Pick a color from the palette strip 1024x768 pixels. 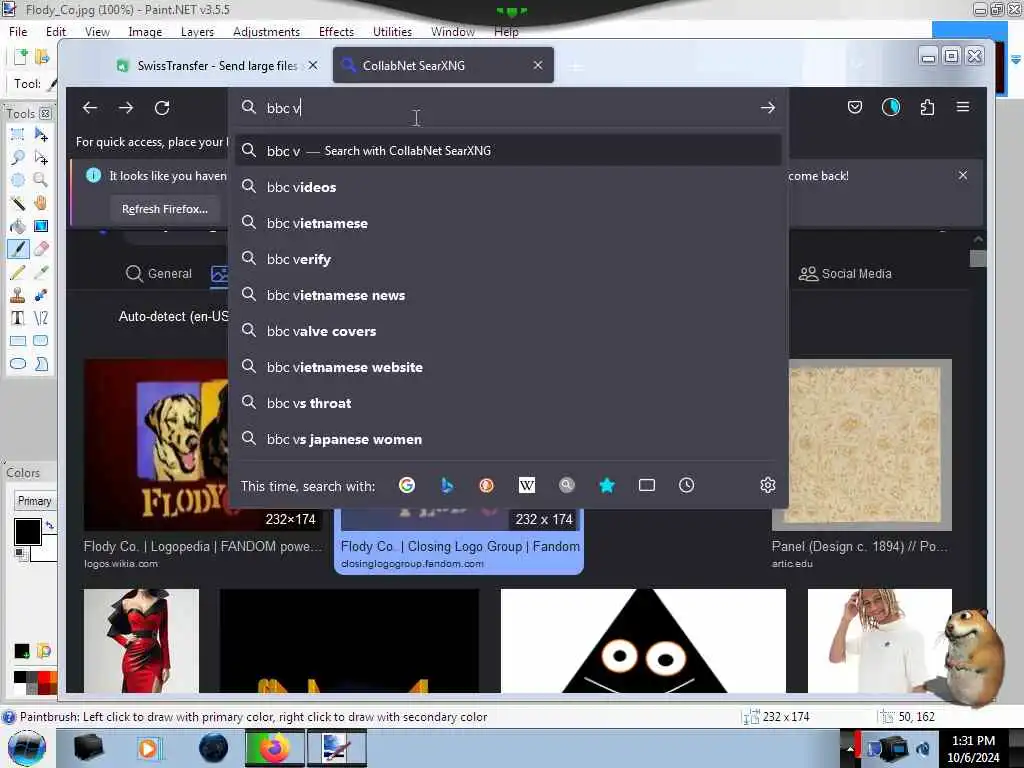point(35,682)
